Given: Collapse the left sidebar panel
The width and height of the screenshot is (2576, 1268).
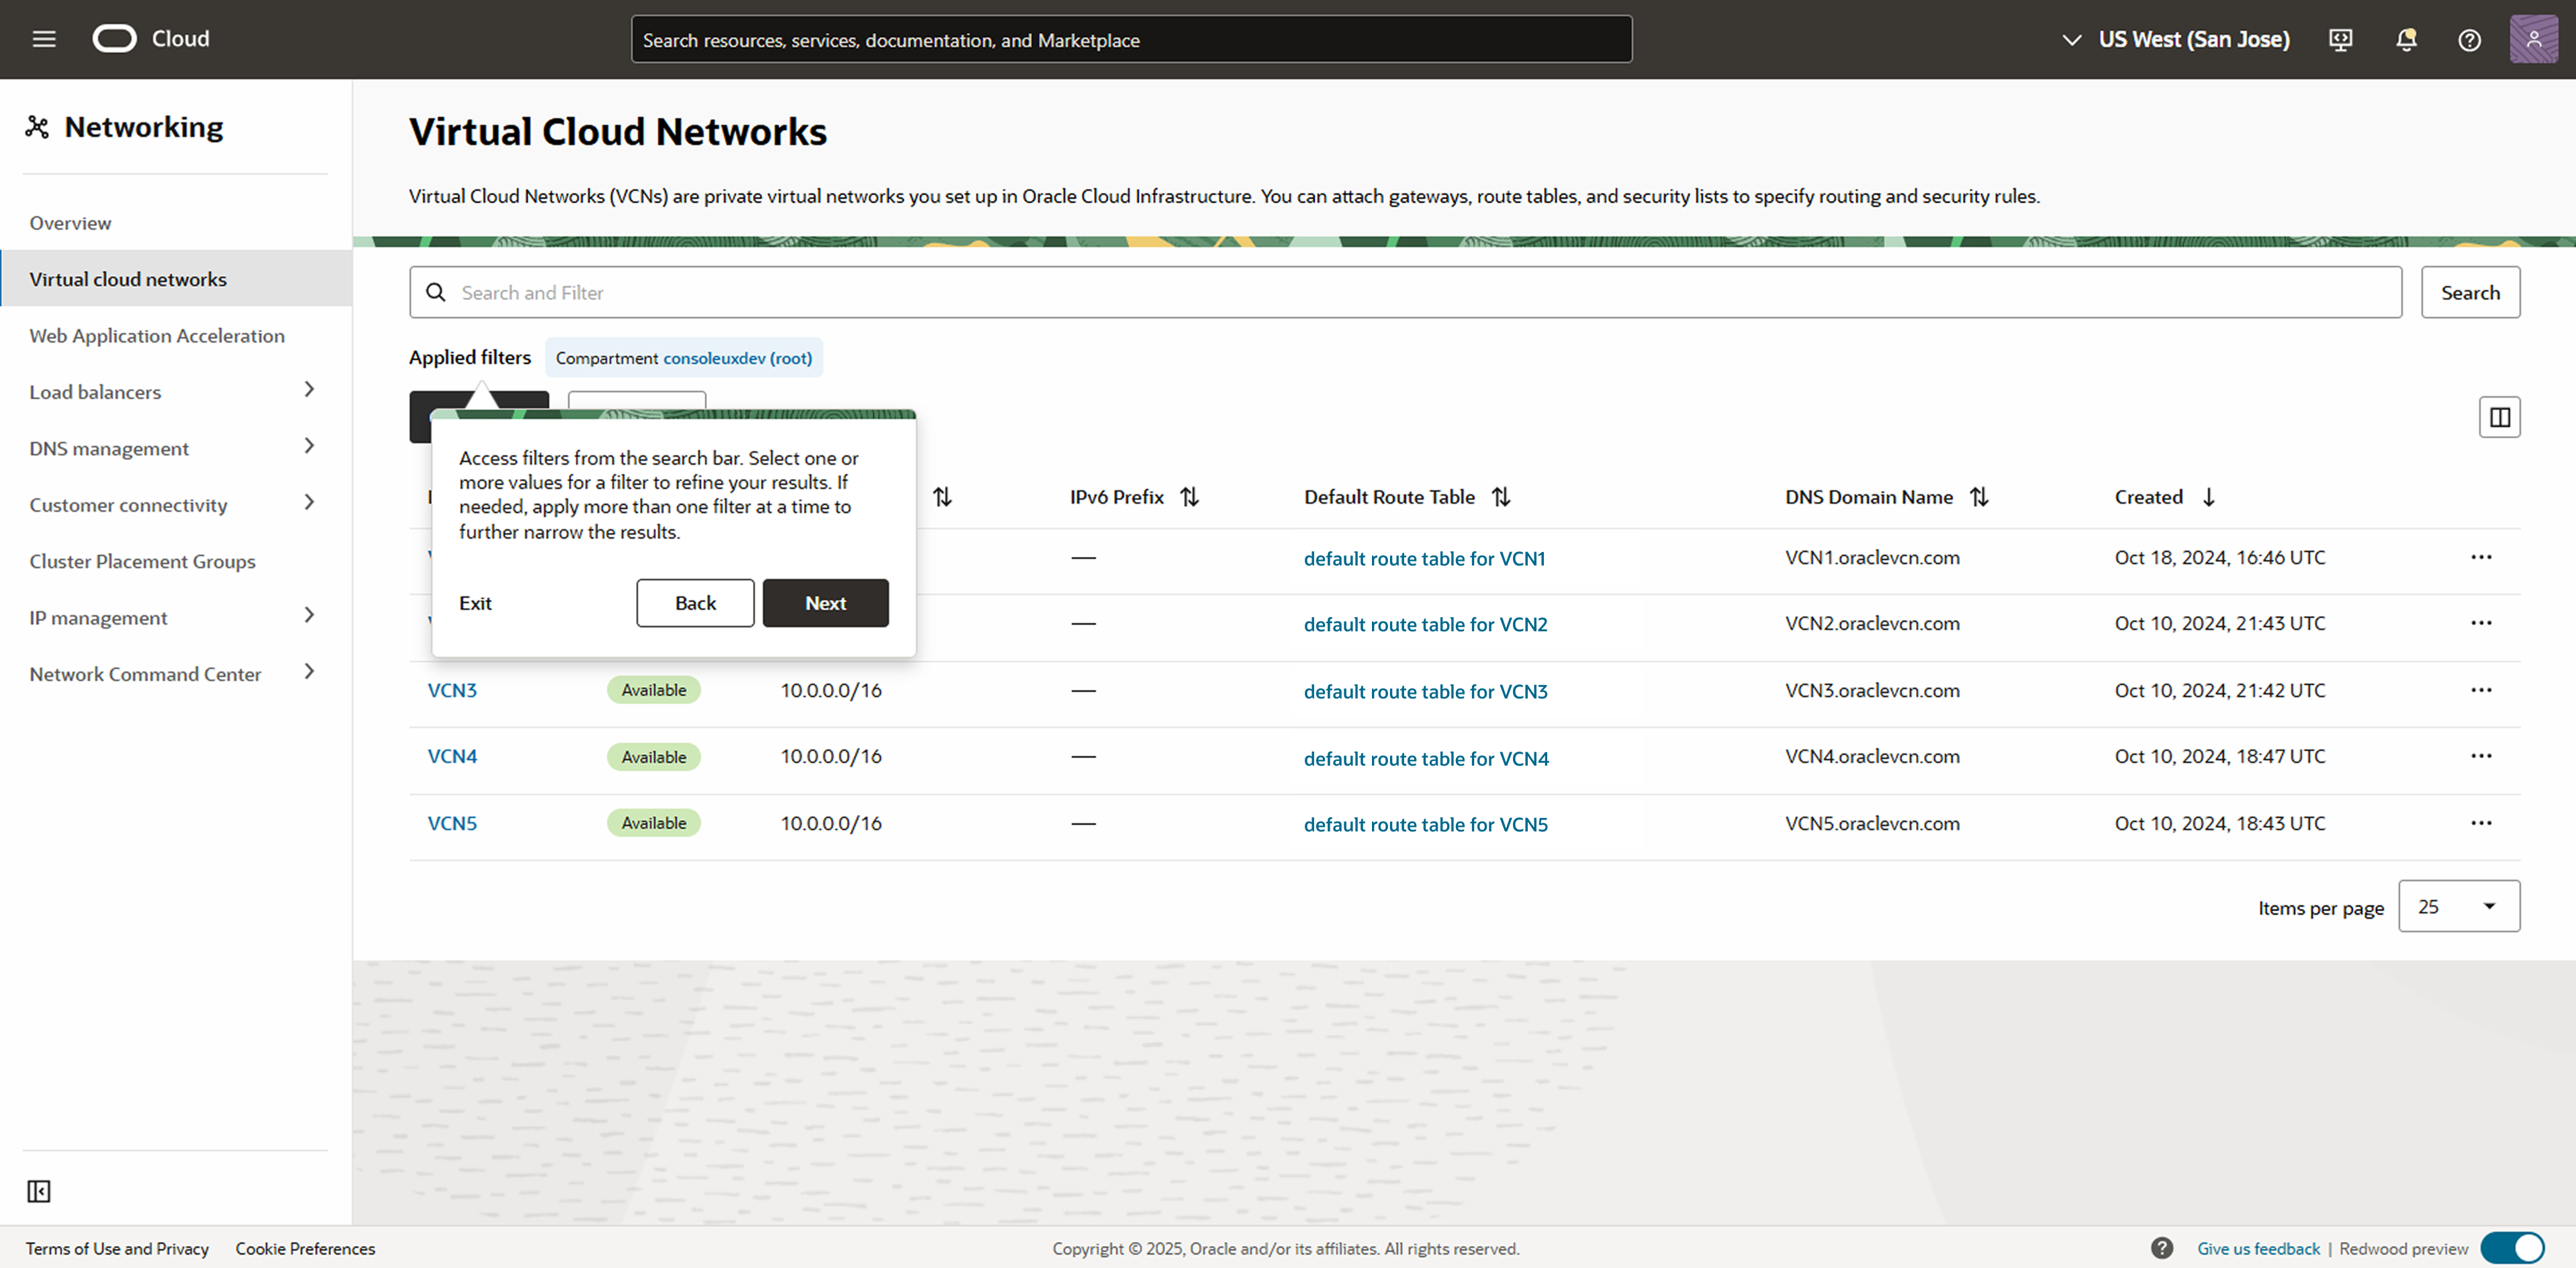Looking at the screenshot, I should [40, 1191].
